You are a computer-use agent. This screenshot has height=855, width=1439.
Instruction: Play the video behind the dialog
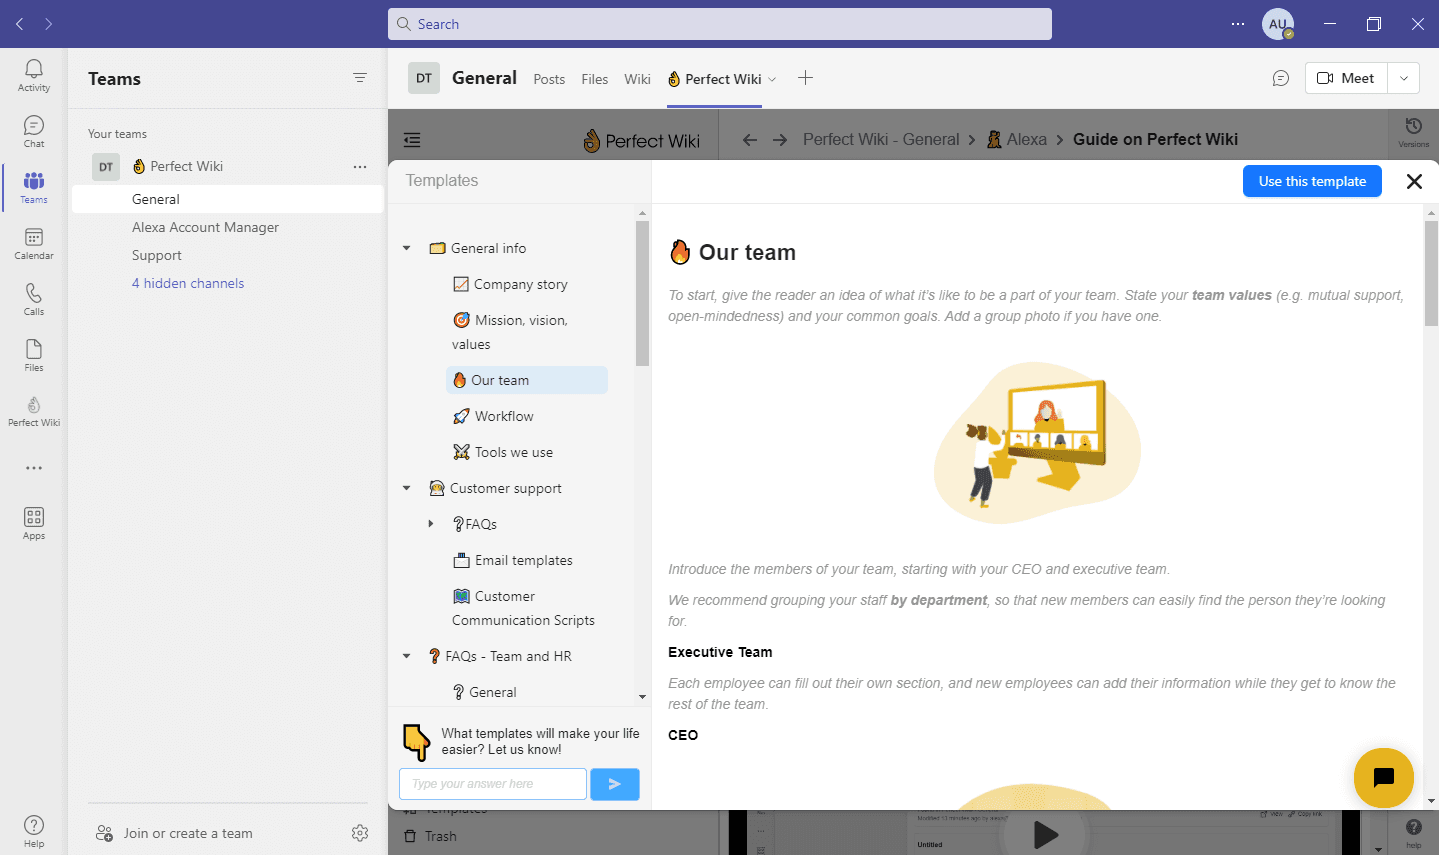tap(1045, 834)
